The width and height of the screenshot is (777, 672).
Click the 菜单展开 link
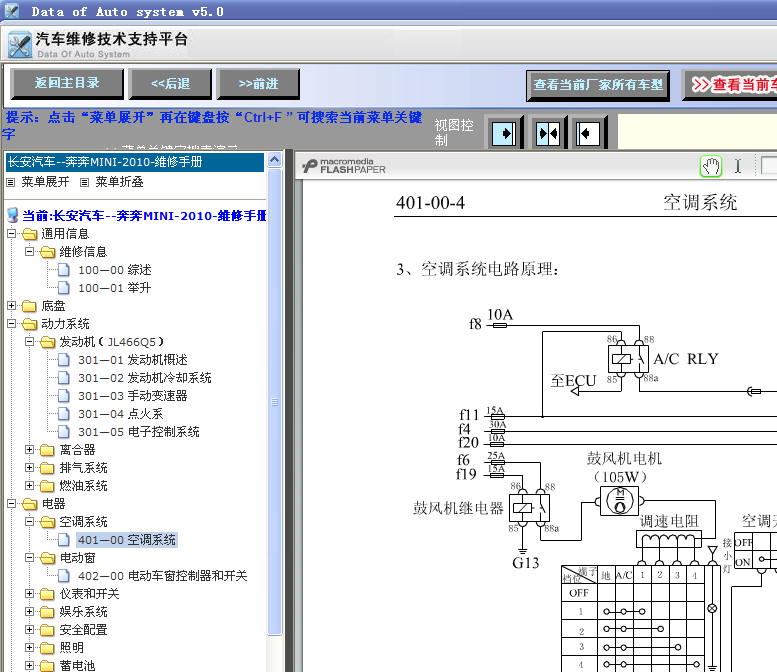[x=45, y=182]
